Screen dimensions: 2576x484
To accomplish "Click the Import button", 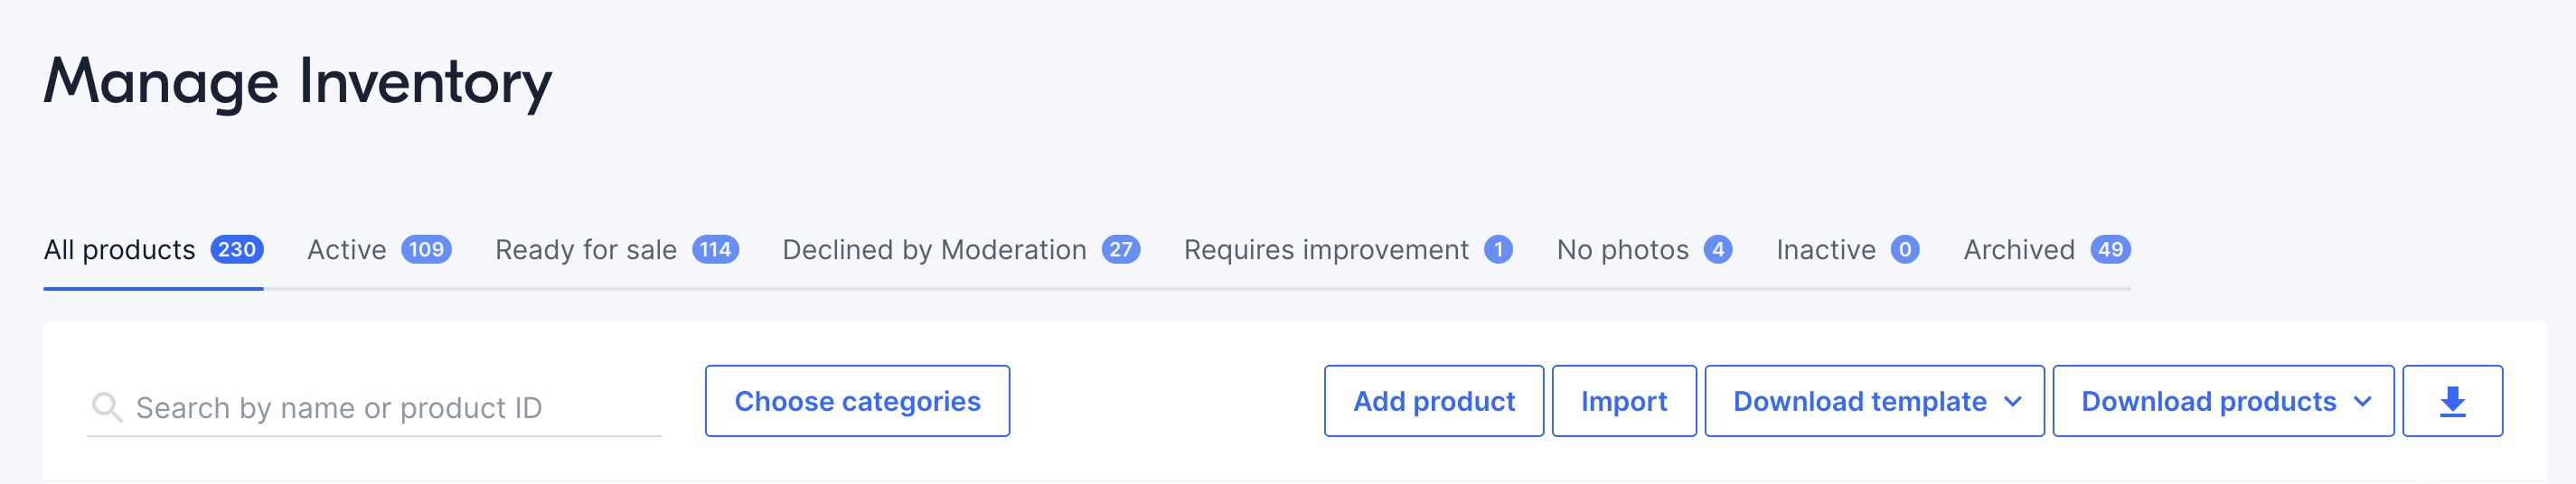I will 1624,401.
